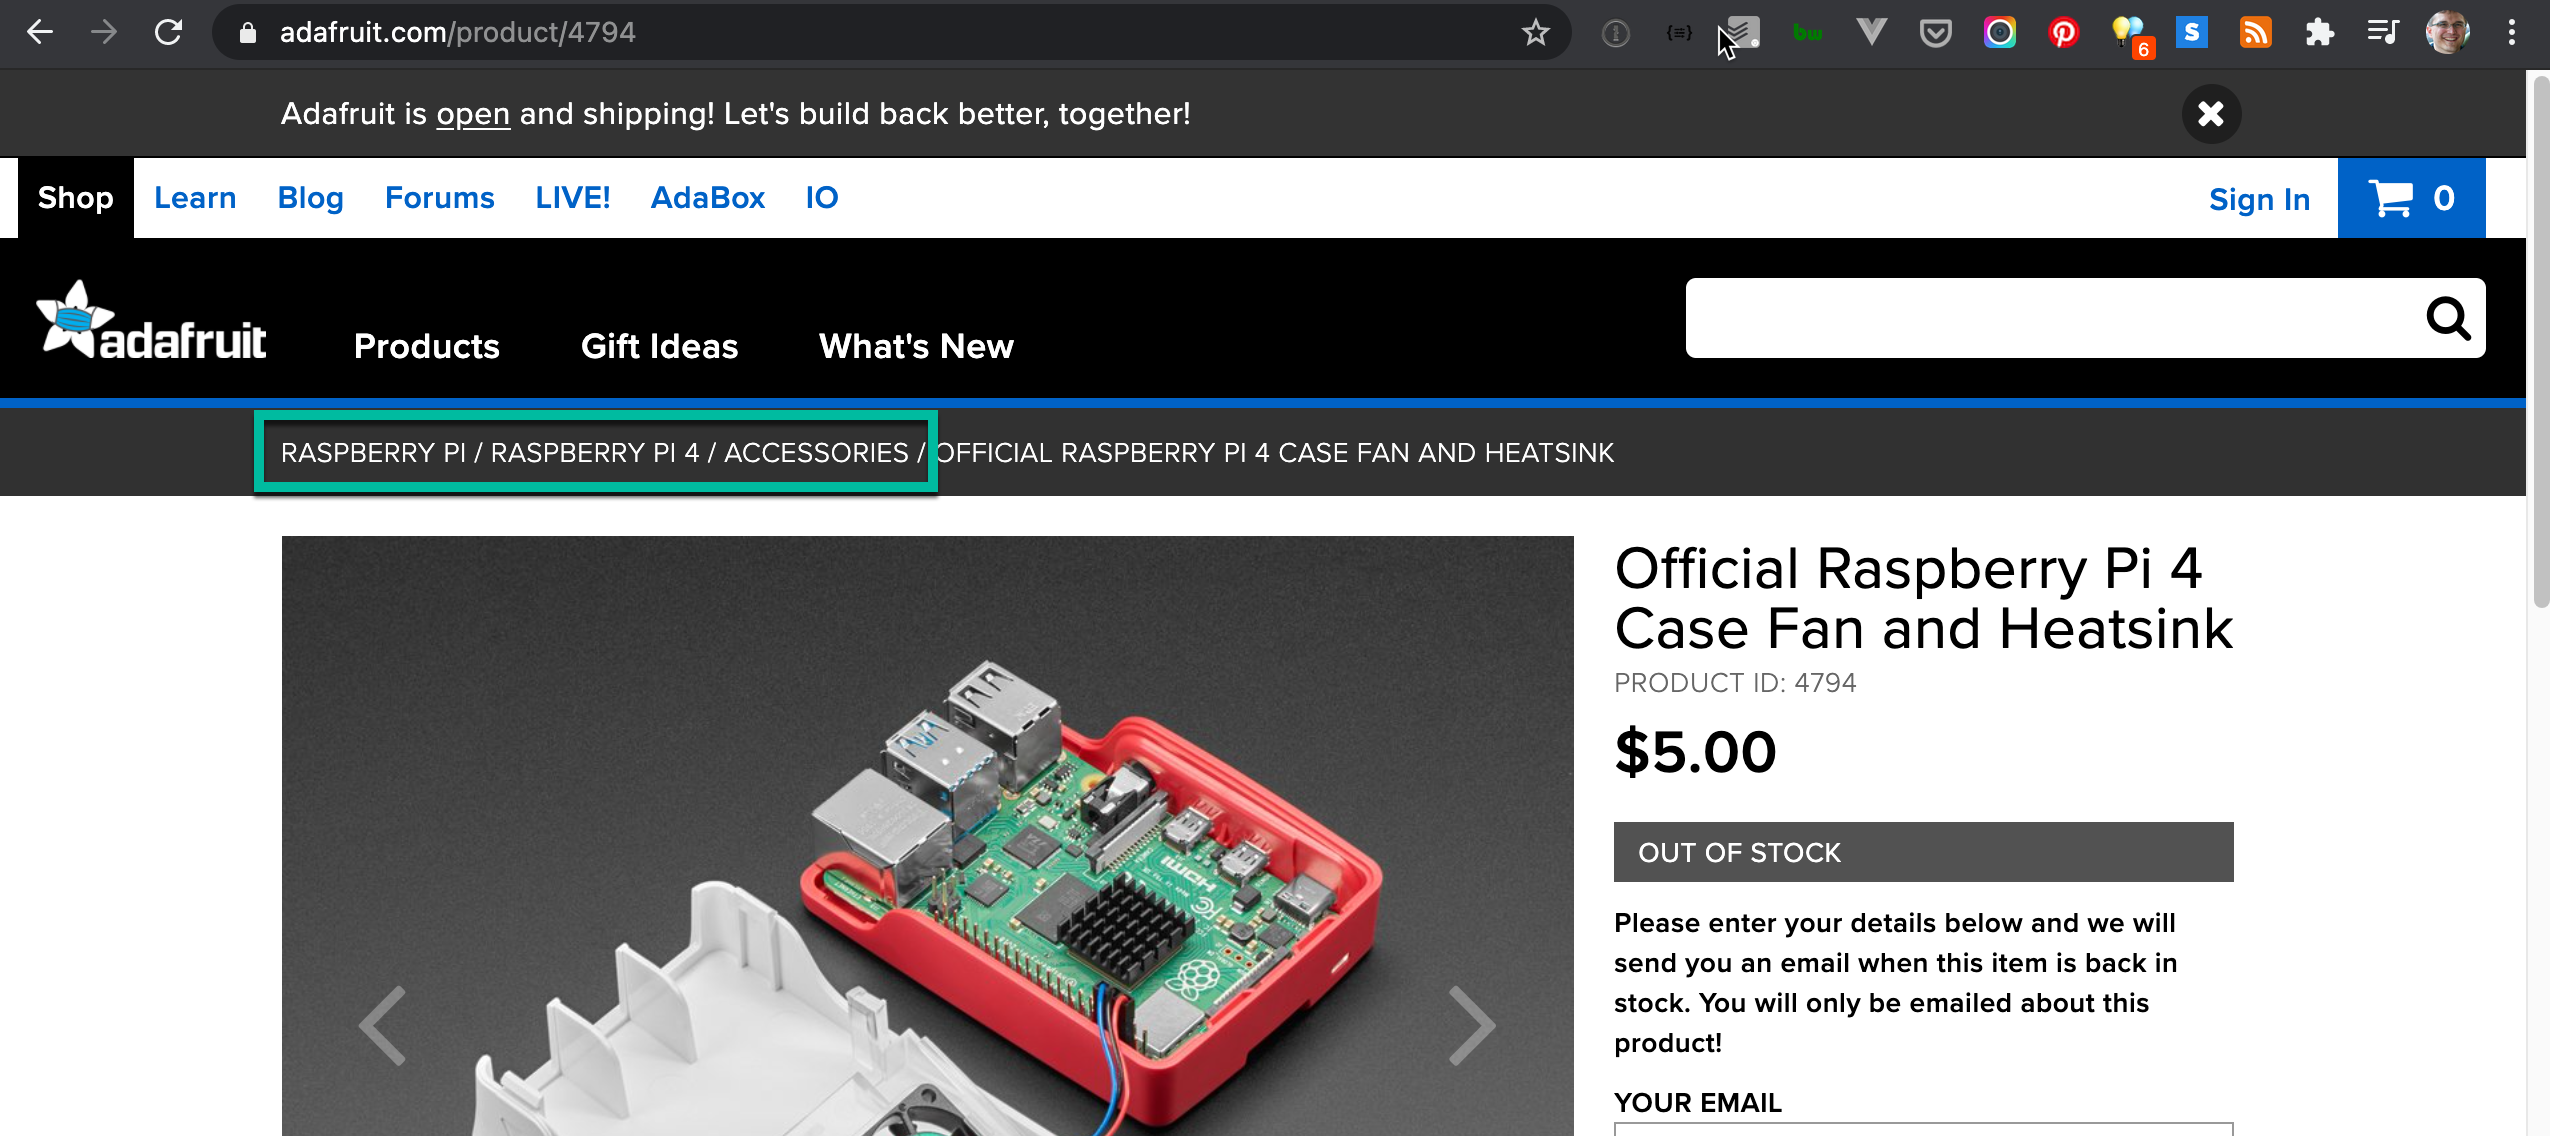
Task: Open the browser bookmark star icon
Action: (1537, 33)
